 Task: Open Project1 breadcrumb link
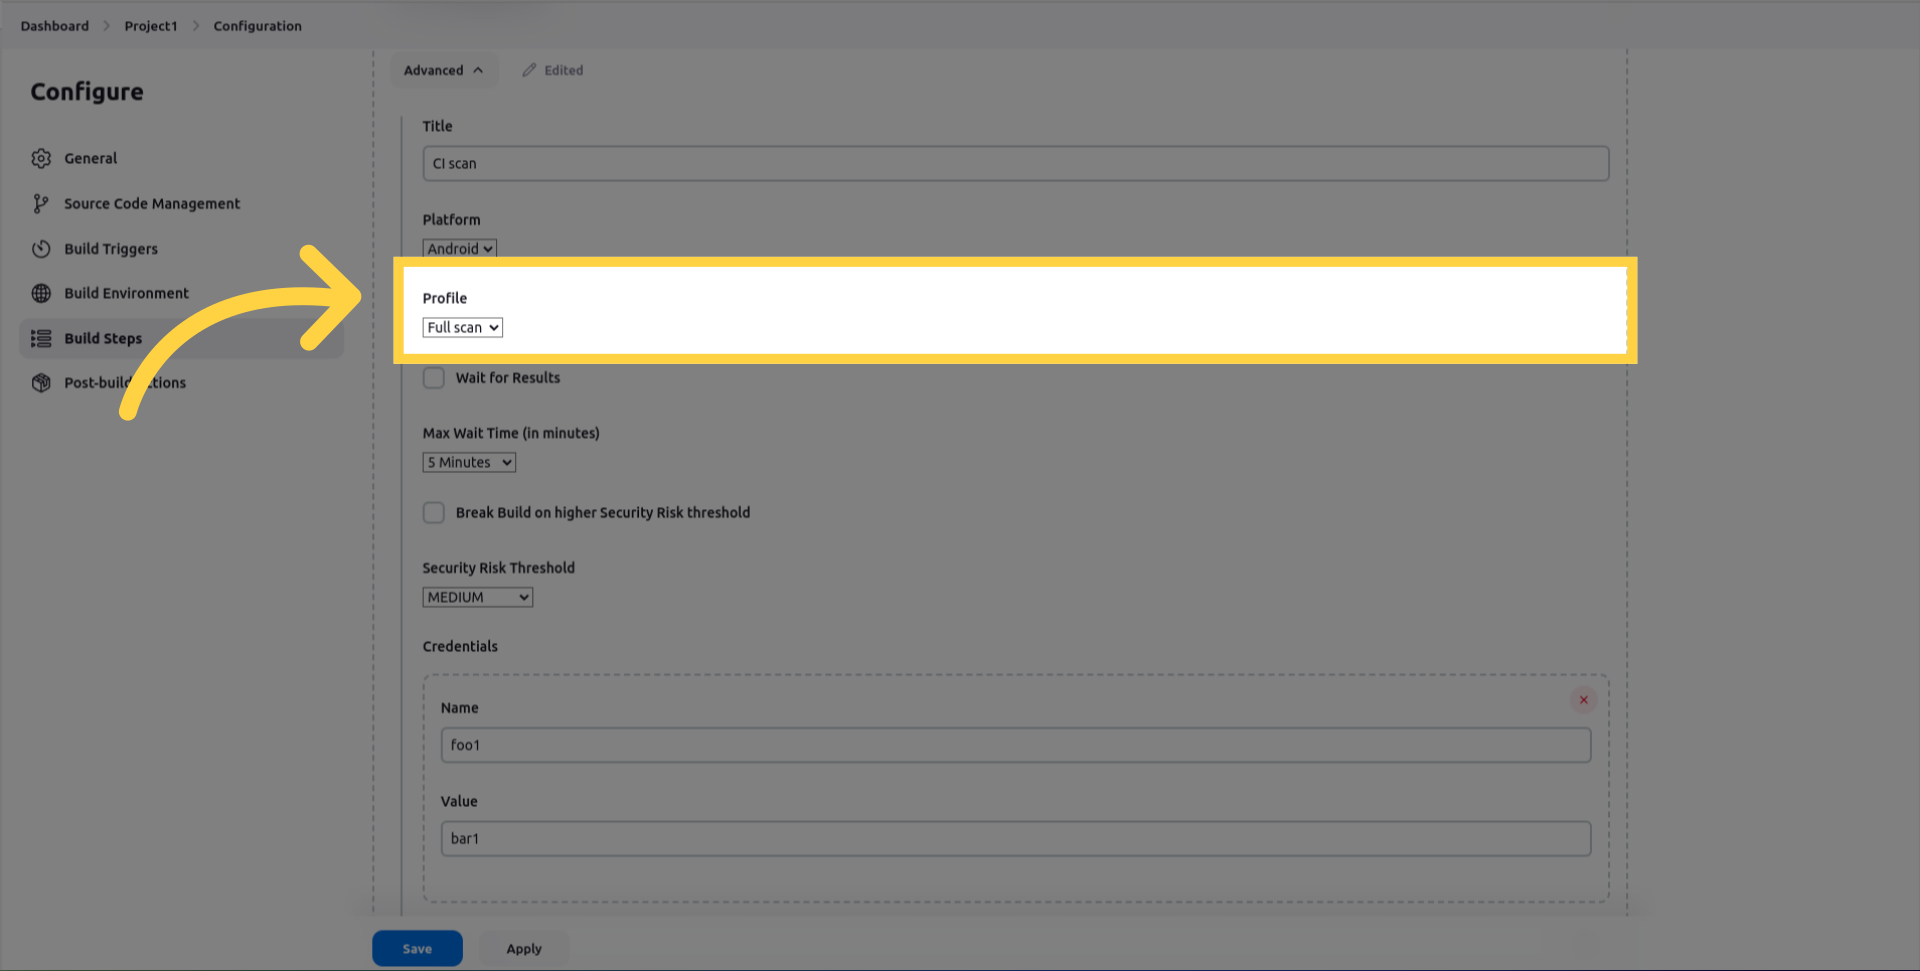tap(150, 26)
